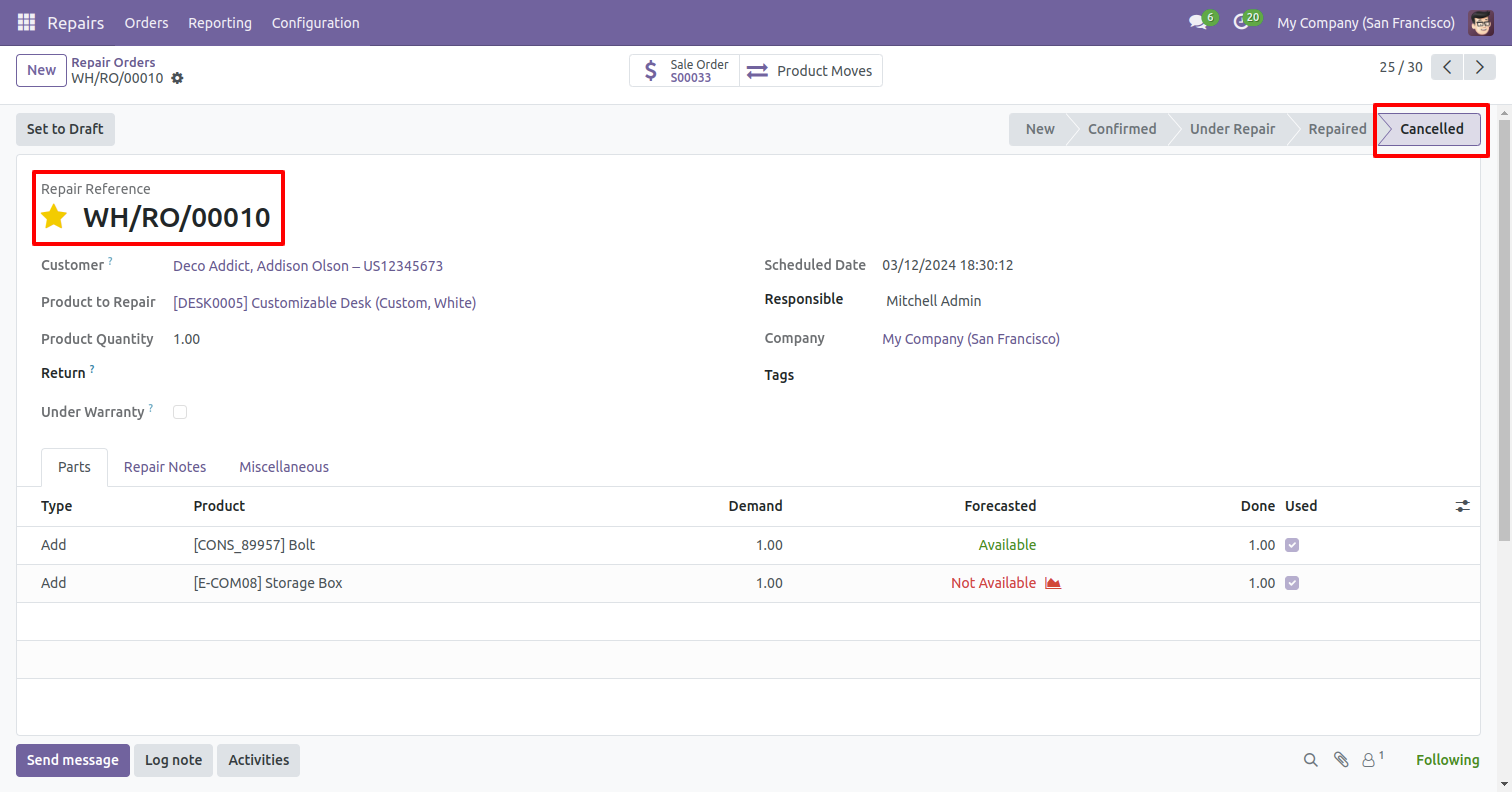
Task: Click the gear icon beside WH/RO/00010 breadcrumb
Action: pos(177,78)
